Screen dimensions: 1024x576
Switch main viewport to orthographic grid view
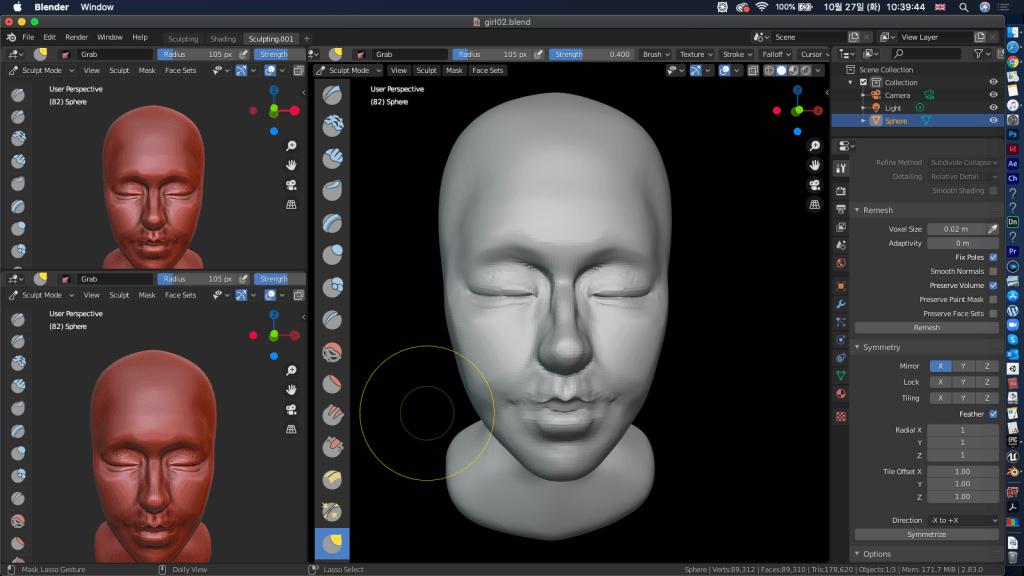pos(815,205)
